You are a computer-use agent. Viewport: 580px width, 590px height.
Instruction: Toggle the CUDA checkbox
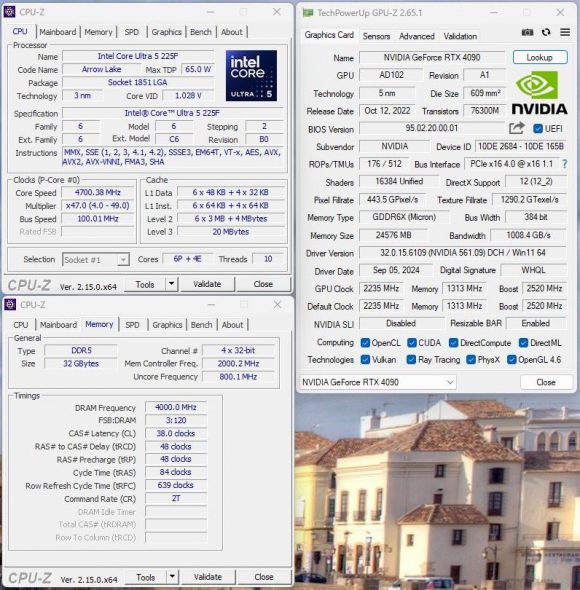[412, 343]
